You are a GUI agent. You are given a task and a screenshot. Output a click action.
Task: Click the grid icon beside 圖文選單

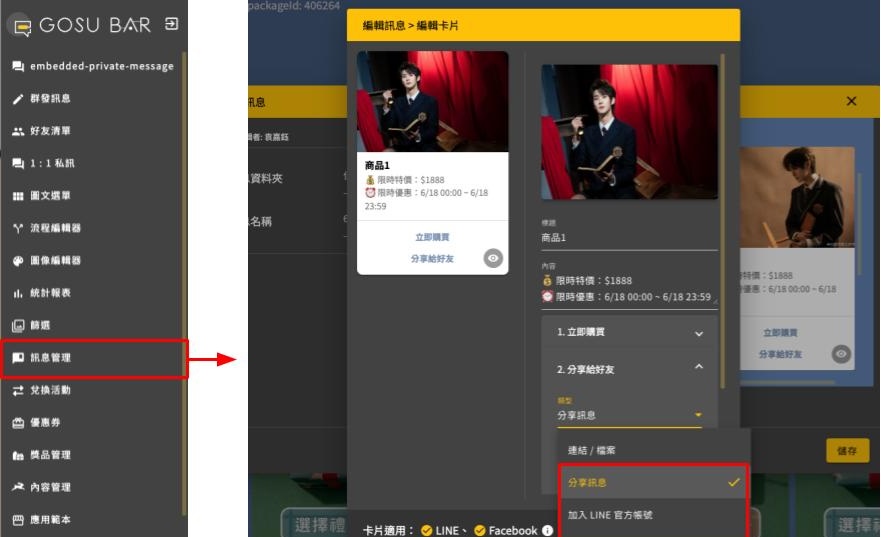(x=18, y=196)
